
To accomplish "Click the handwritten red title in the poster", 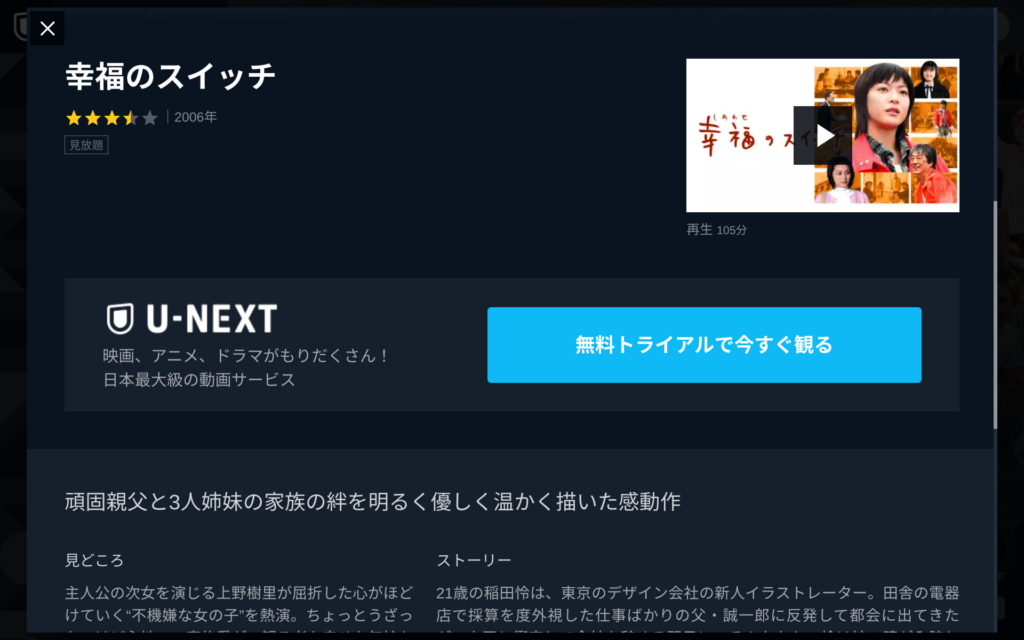I will click(744, 135).
